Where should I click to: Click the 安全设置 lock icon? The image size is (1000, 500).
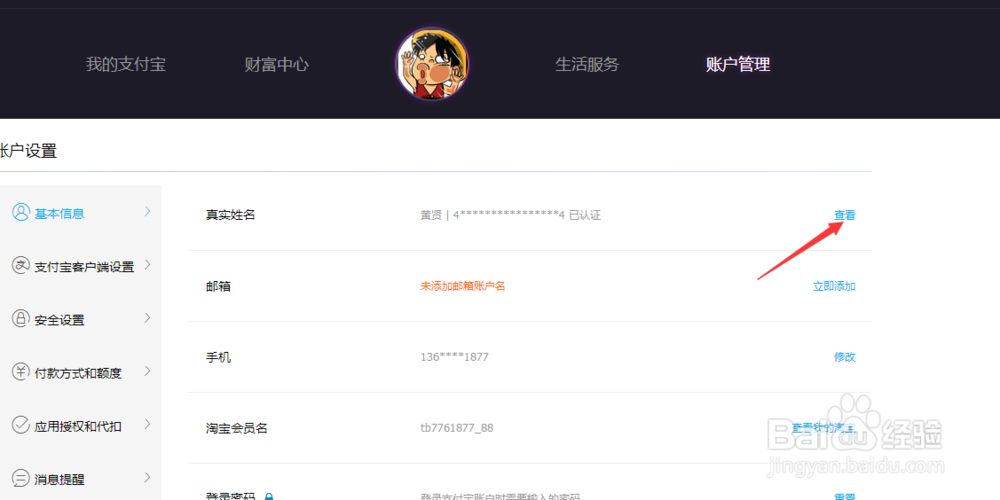point(21,318)
